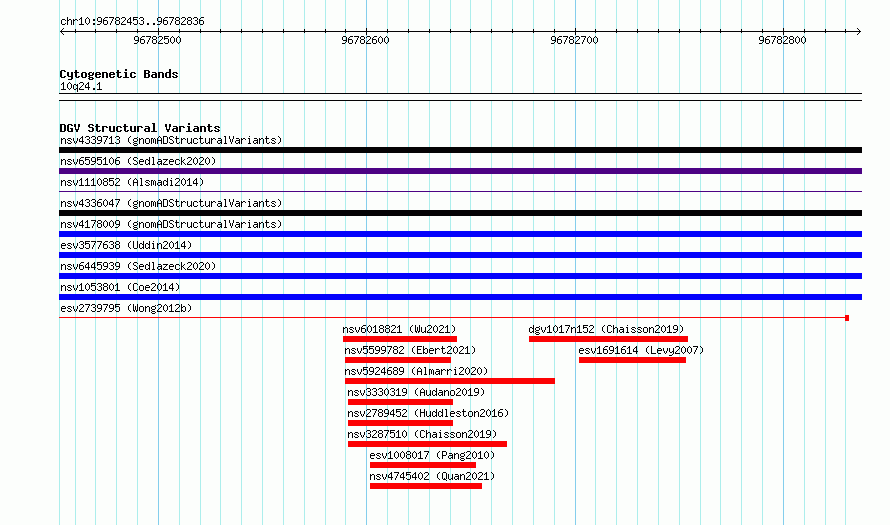Click nsv4745402 (Quan2021) label
The height and width of the screenshot is (525, 890).
click(x=432, y=476)
